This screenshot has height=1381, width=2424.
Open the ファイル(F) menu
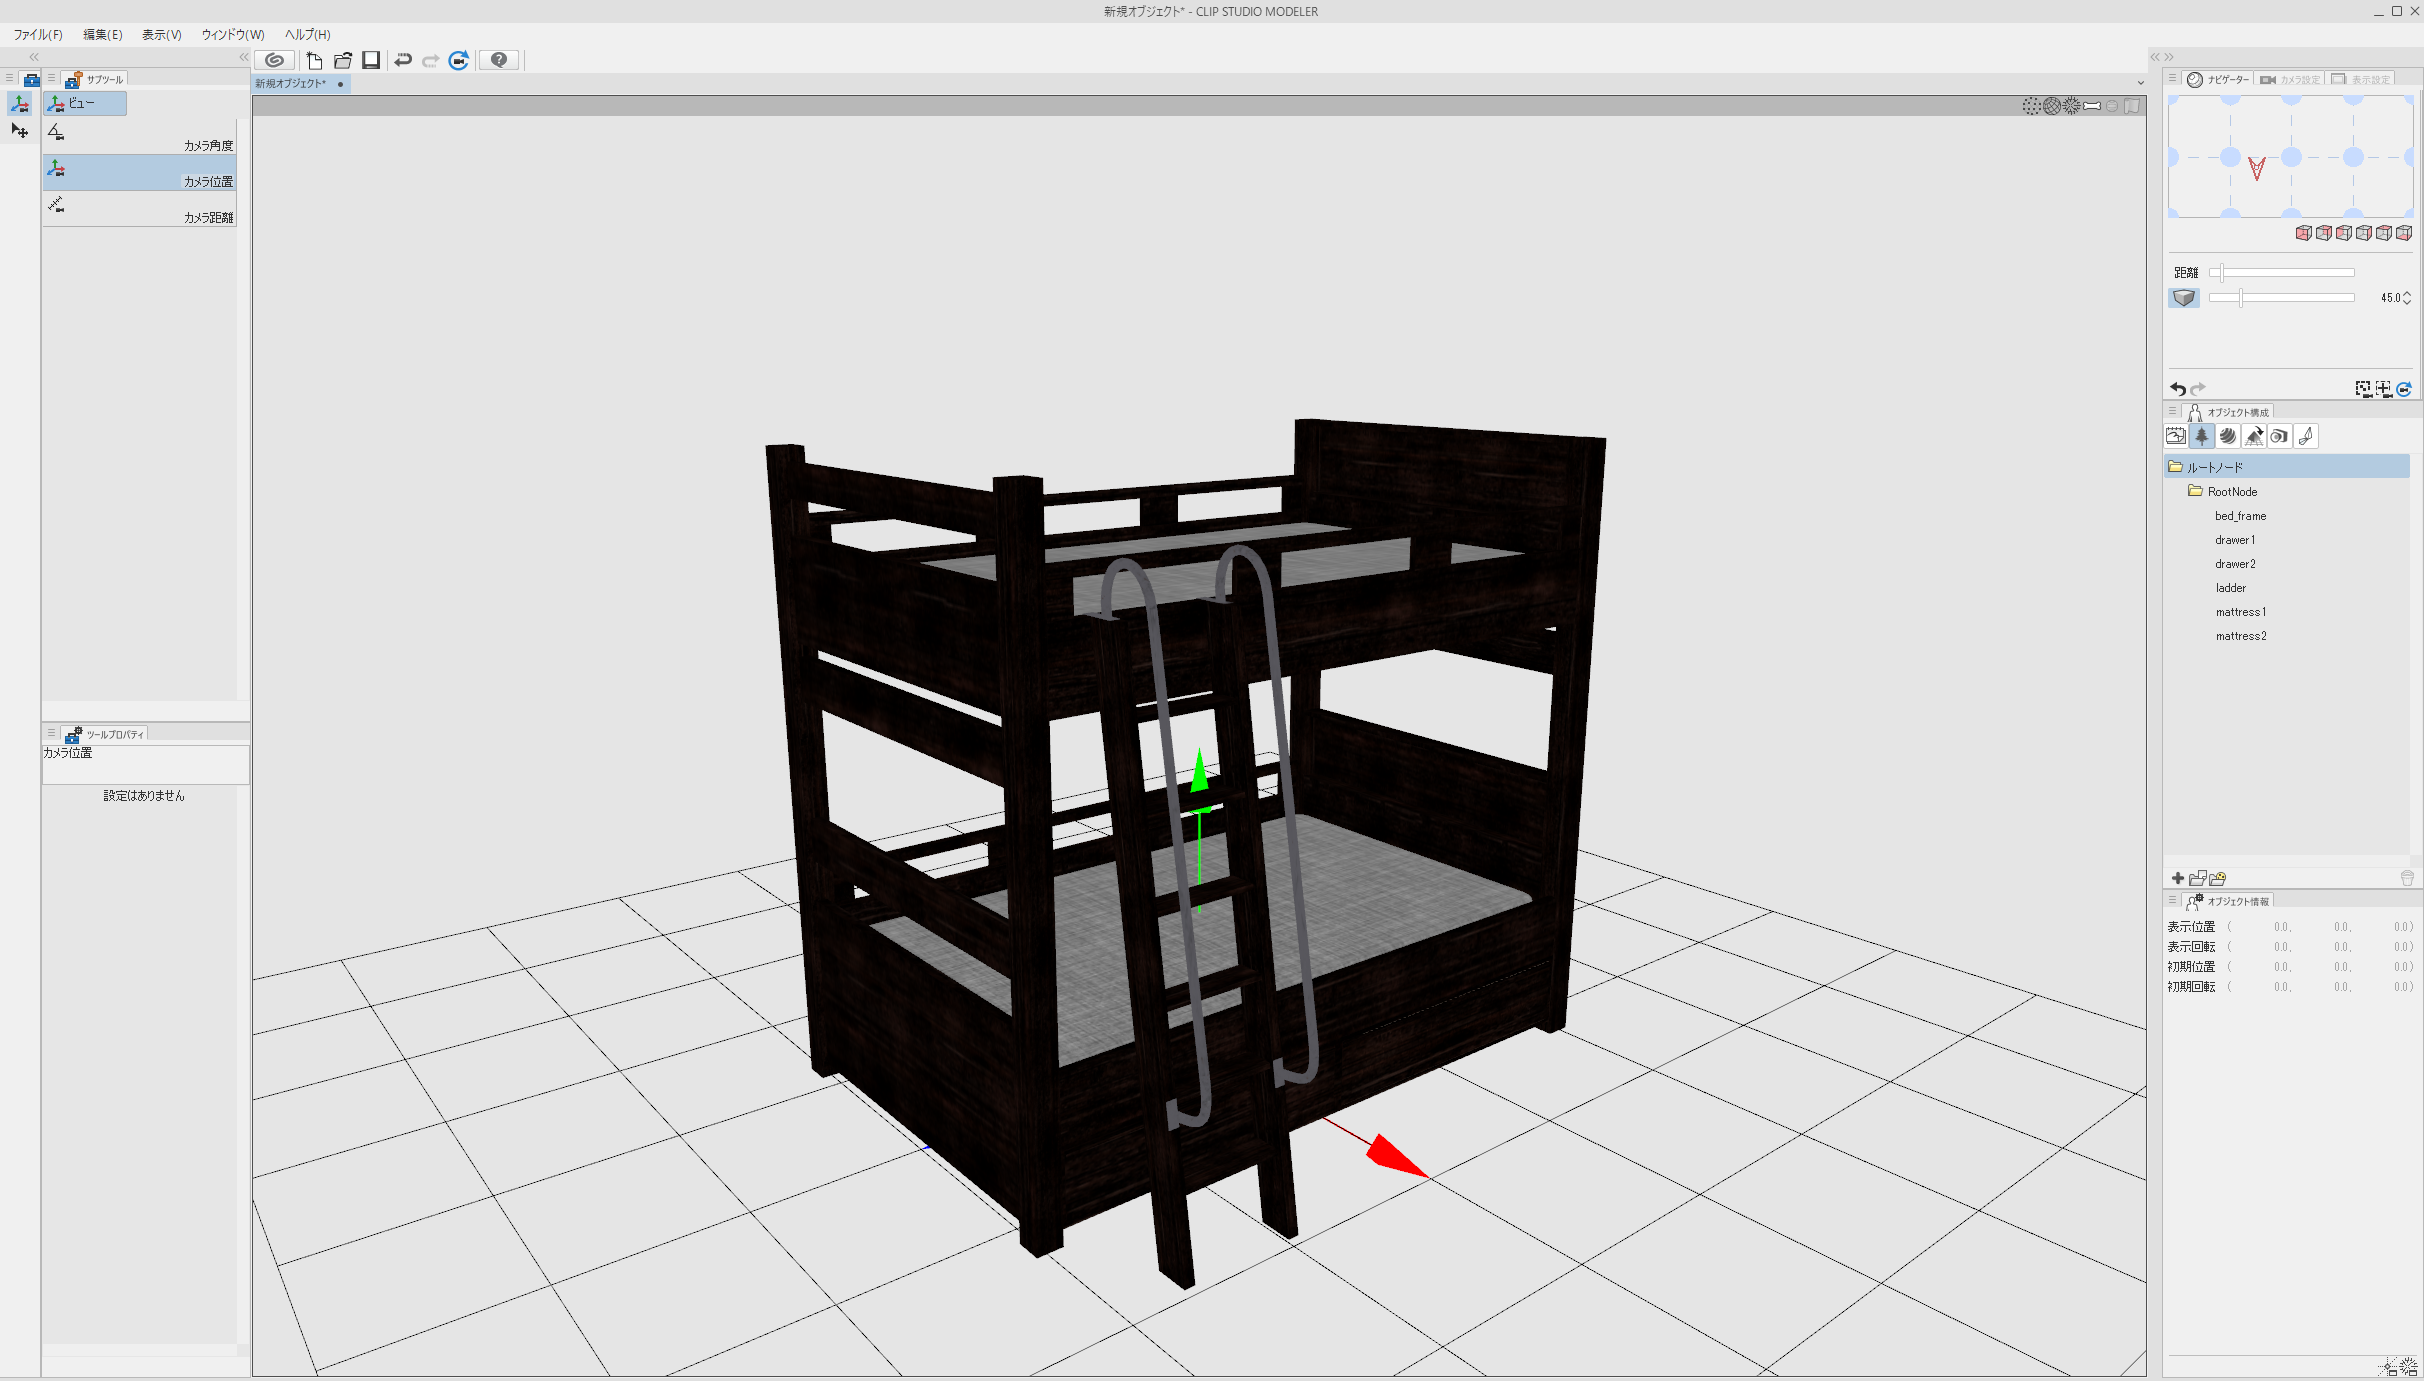(x=37, y=34)
